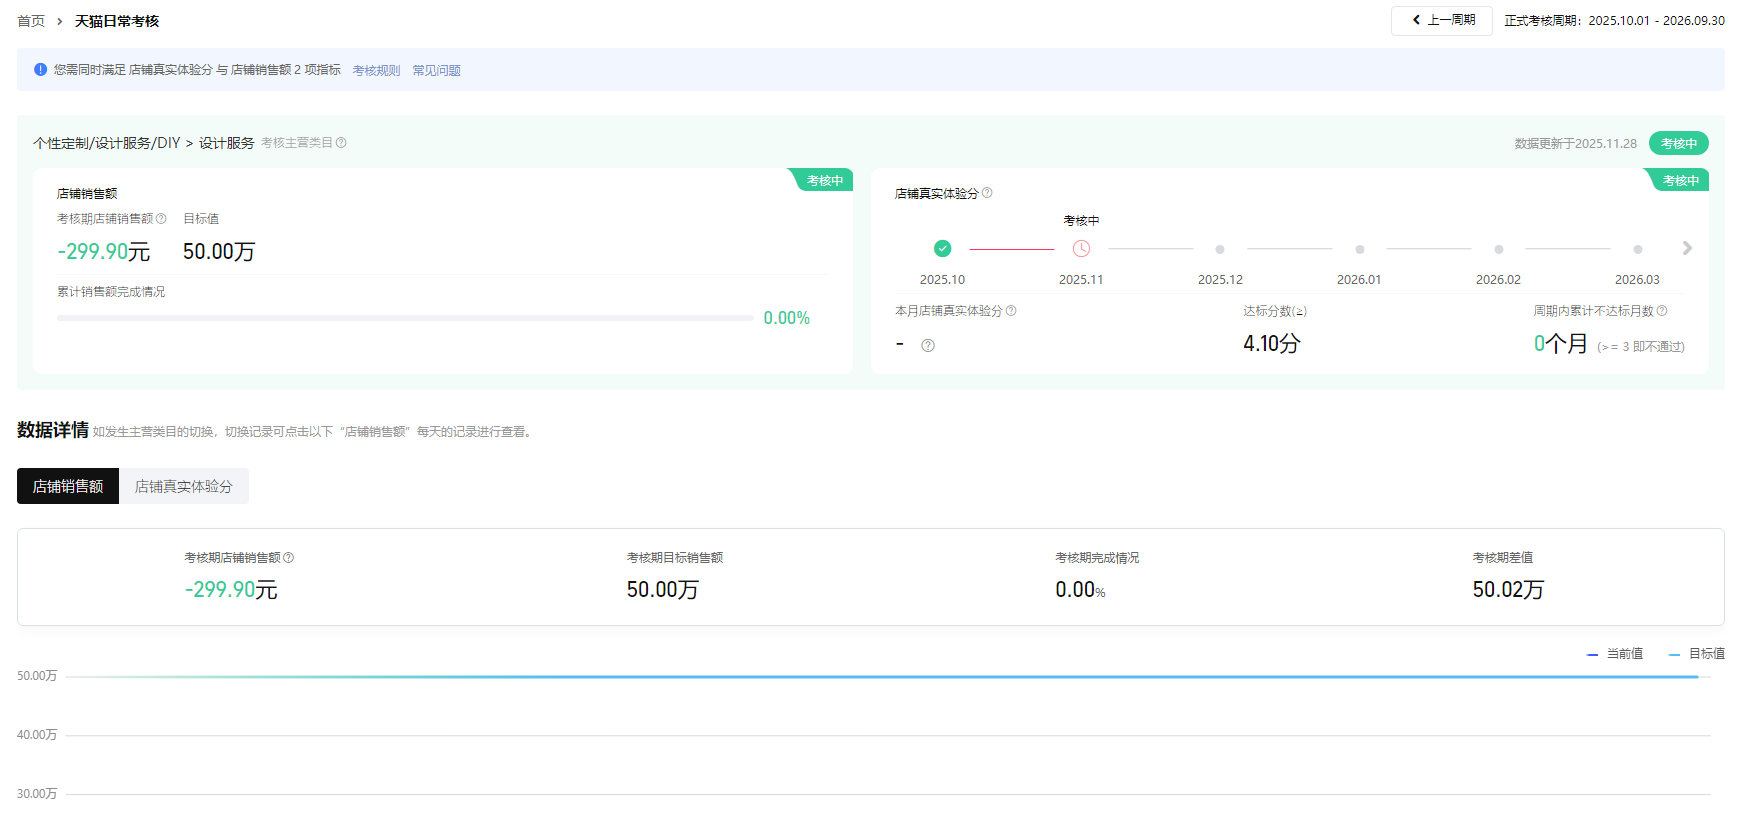Click the 累计销售额完成情况 progress bar
The height and width of the screenshot is (821, 1744).
tap(405, 318)
